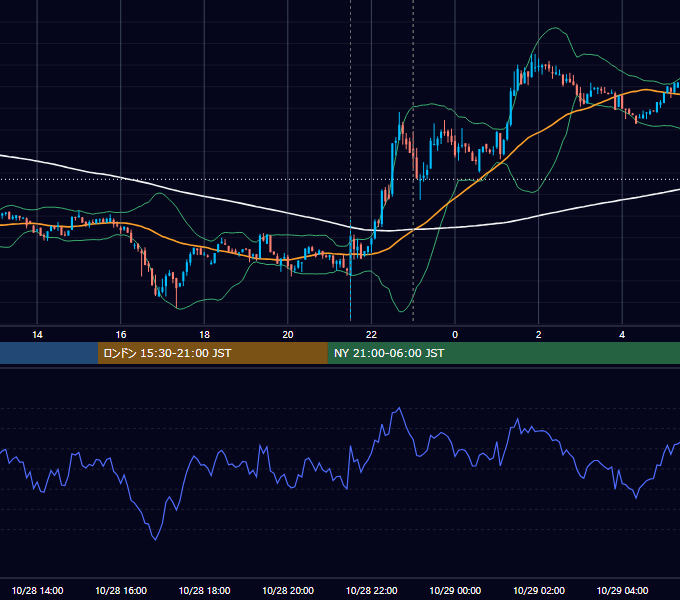Click hour label 22 on chart axis
This screenshot has width=680, height=600.
(x=371, y=335)
